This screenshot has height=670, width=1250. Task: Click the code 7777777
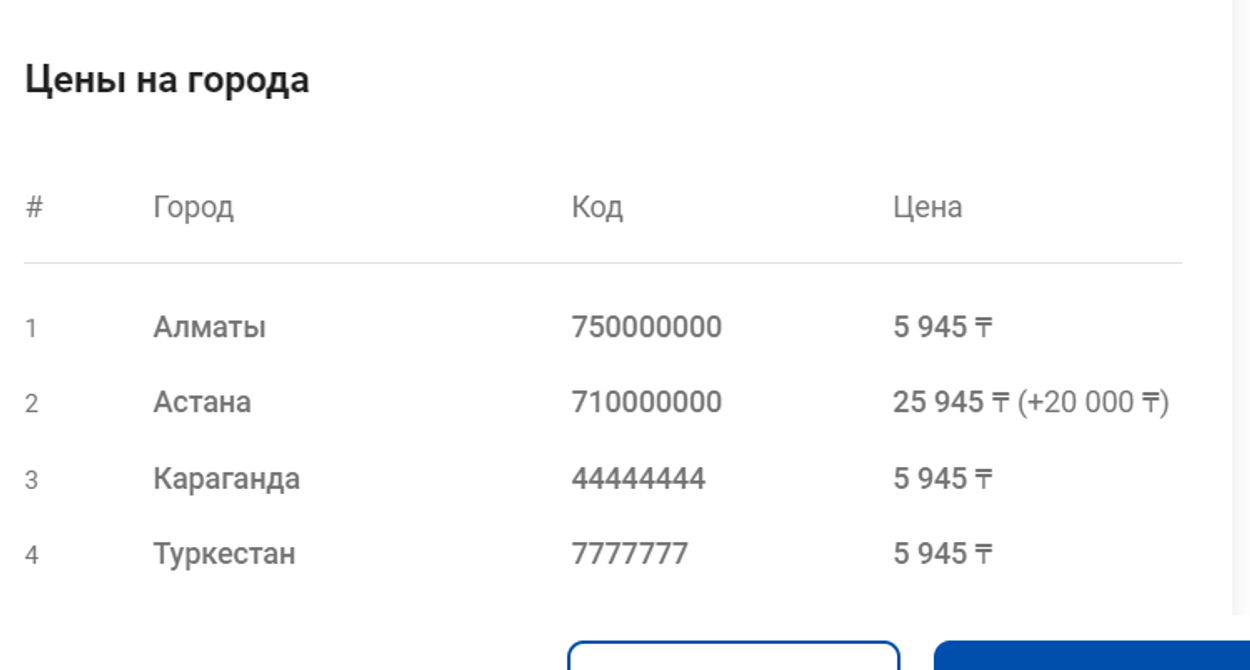(x=630, y=553)
